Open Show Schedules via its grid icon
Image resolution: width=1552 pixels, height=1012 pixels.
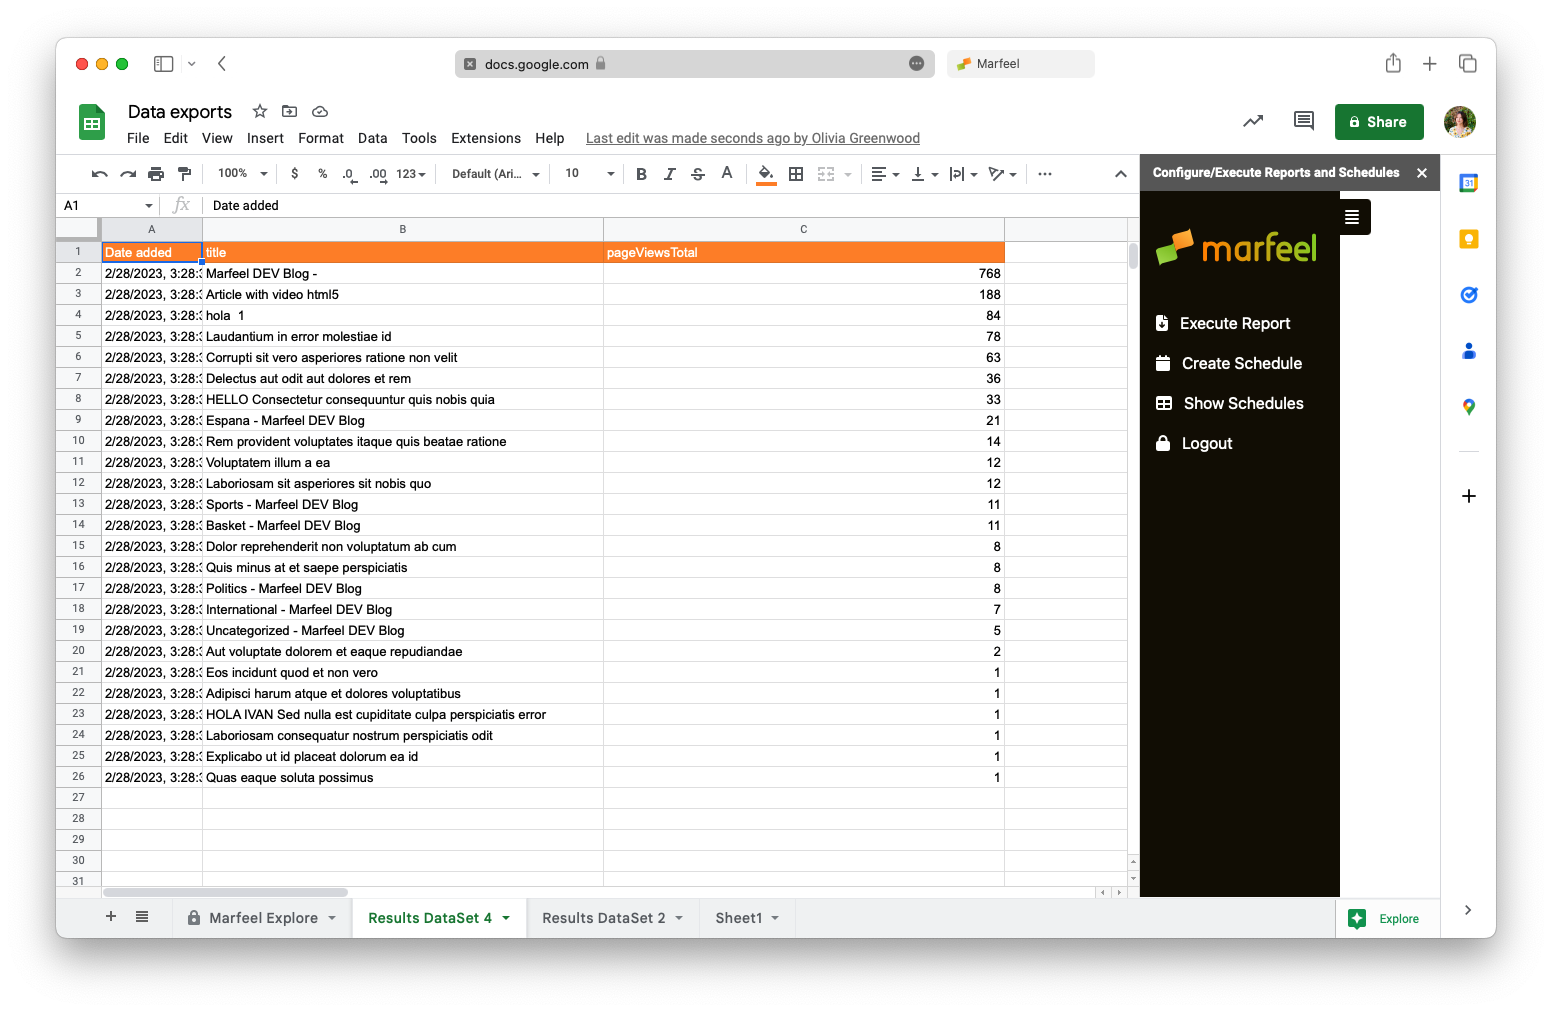coord(1163,403)
